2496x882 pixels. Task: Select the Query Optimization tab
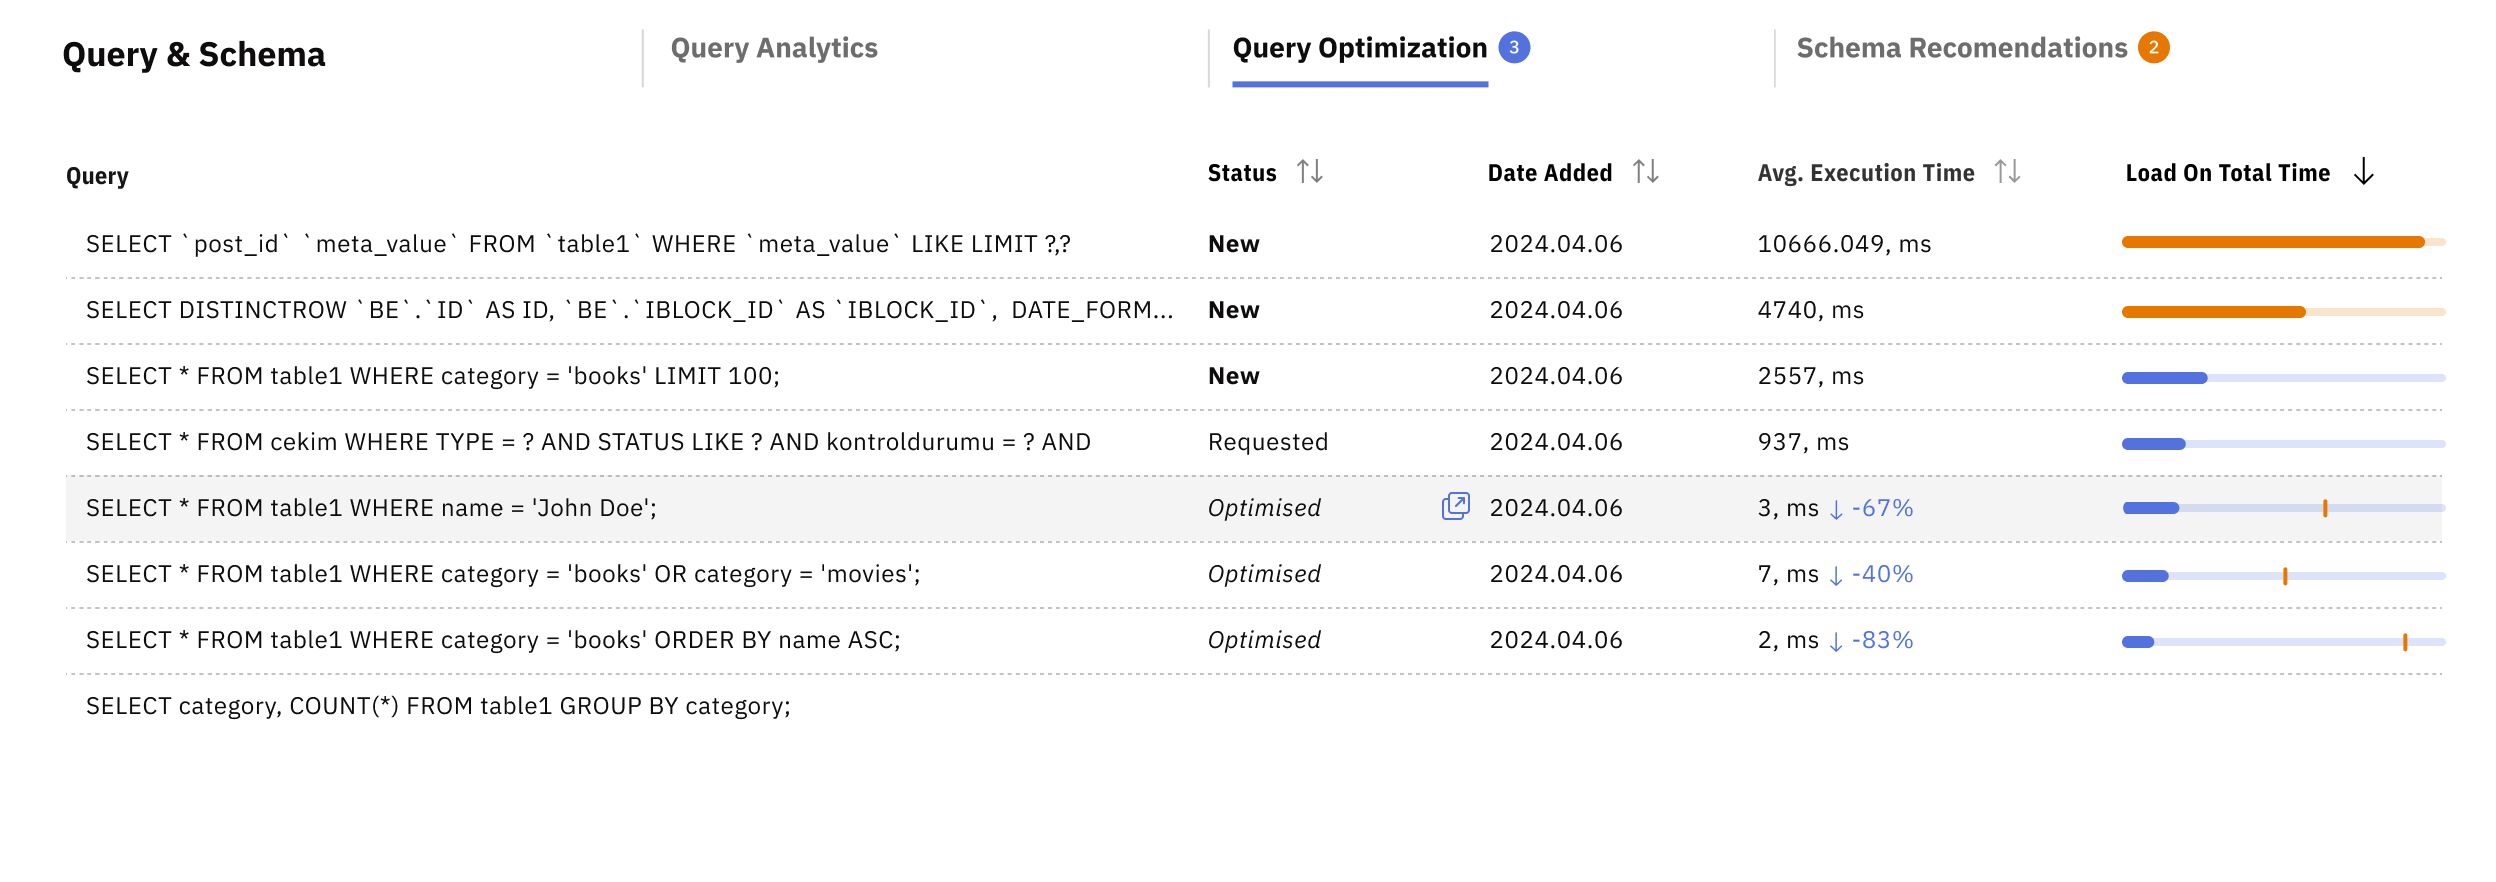pos(1359,48)
